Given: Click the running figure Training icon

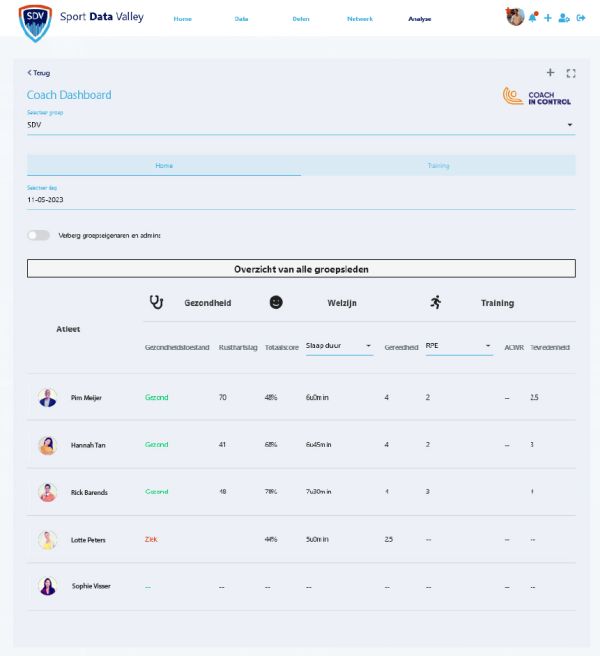Looking at the screenshot, I should [x=435, y=302].
